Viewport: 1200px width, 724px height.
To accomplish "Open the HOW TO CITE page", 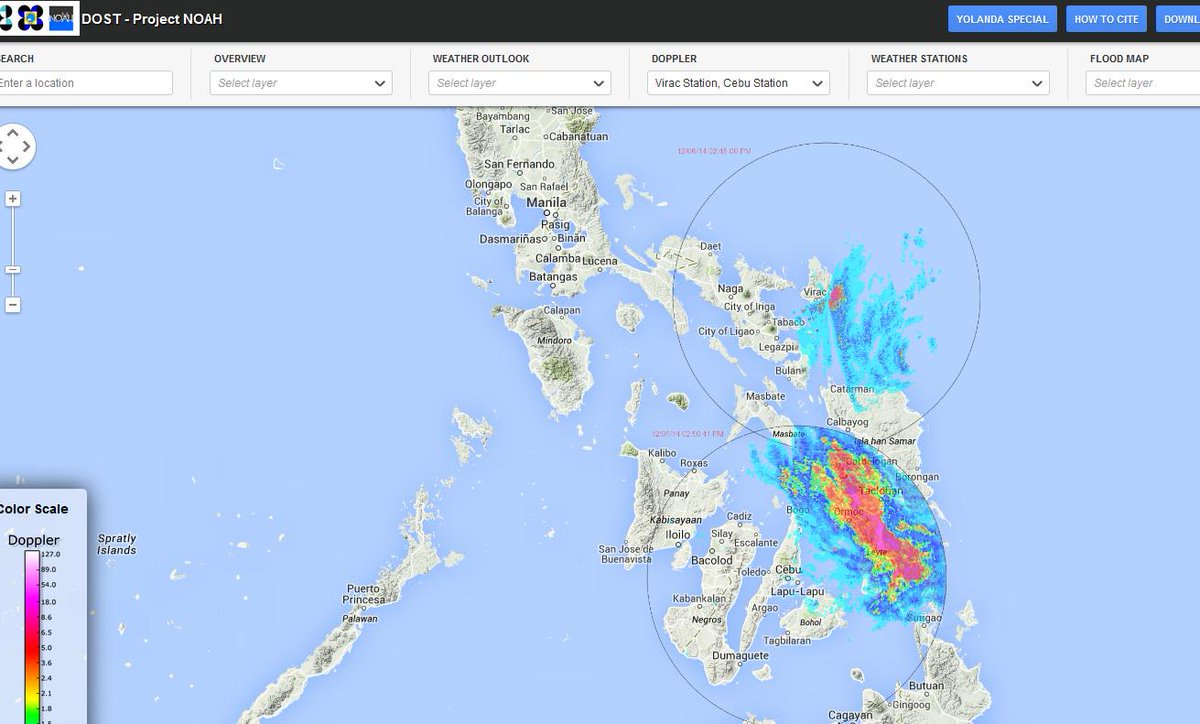I will [1106, 18].
